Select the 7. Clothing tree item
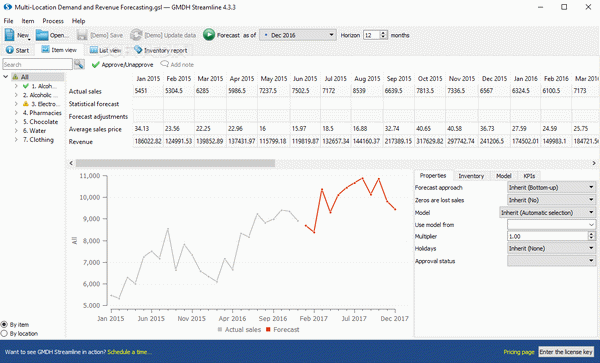 (38, 140)
